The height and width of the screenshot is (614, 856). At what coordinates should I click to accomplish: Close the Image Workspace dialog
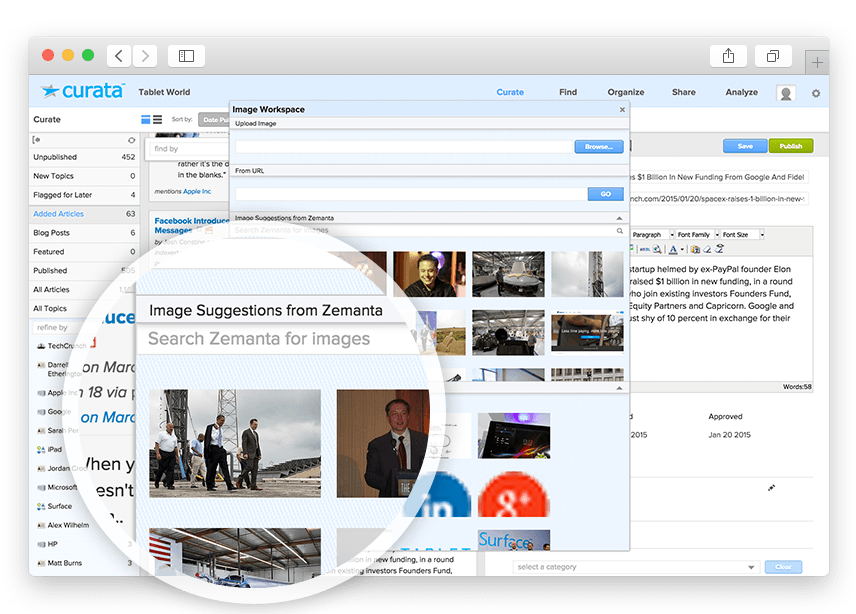tap(622, 109)
